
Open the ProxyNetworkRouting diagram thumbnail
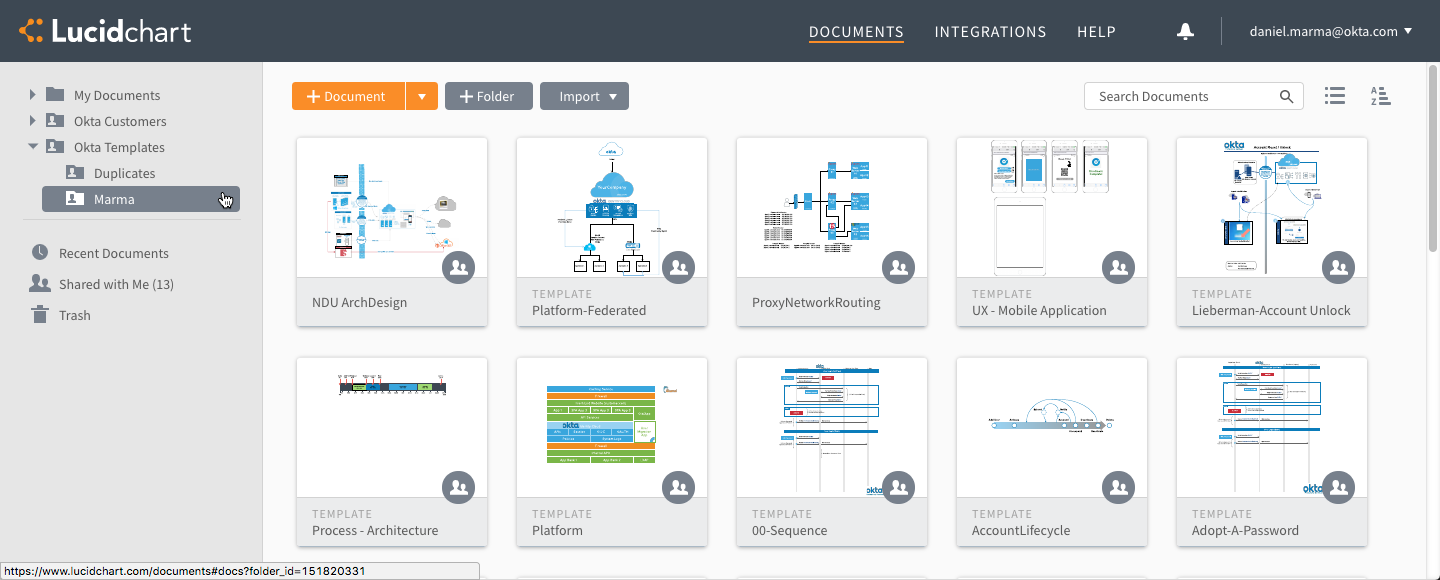point(832,207)
